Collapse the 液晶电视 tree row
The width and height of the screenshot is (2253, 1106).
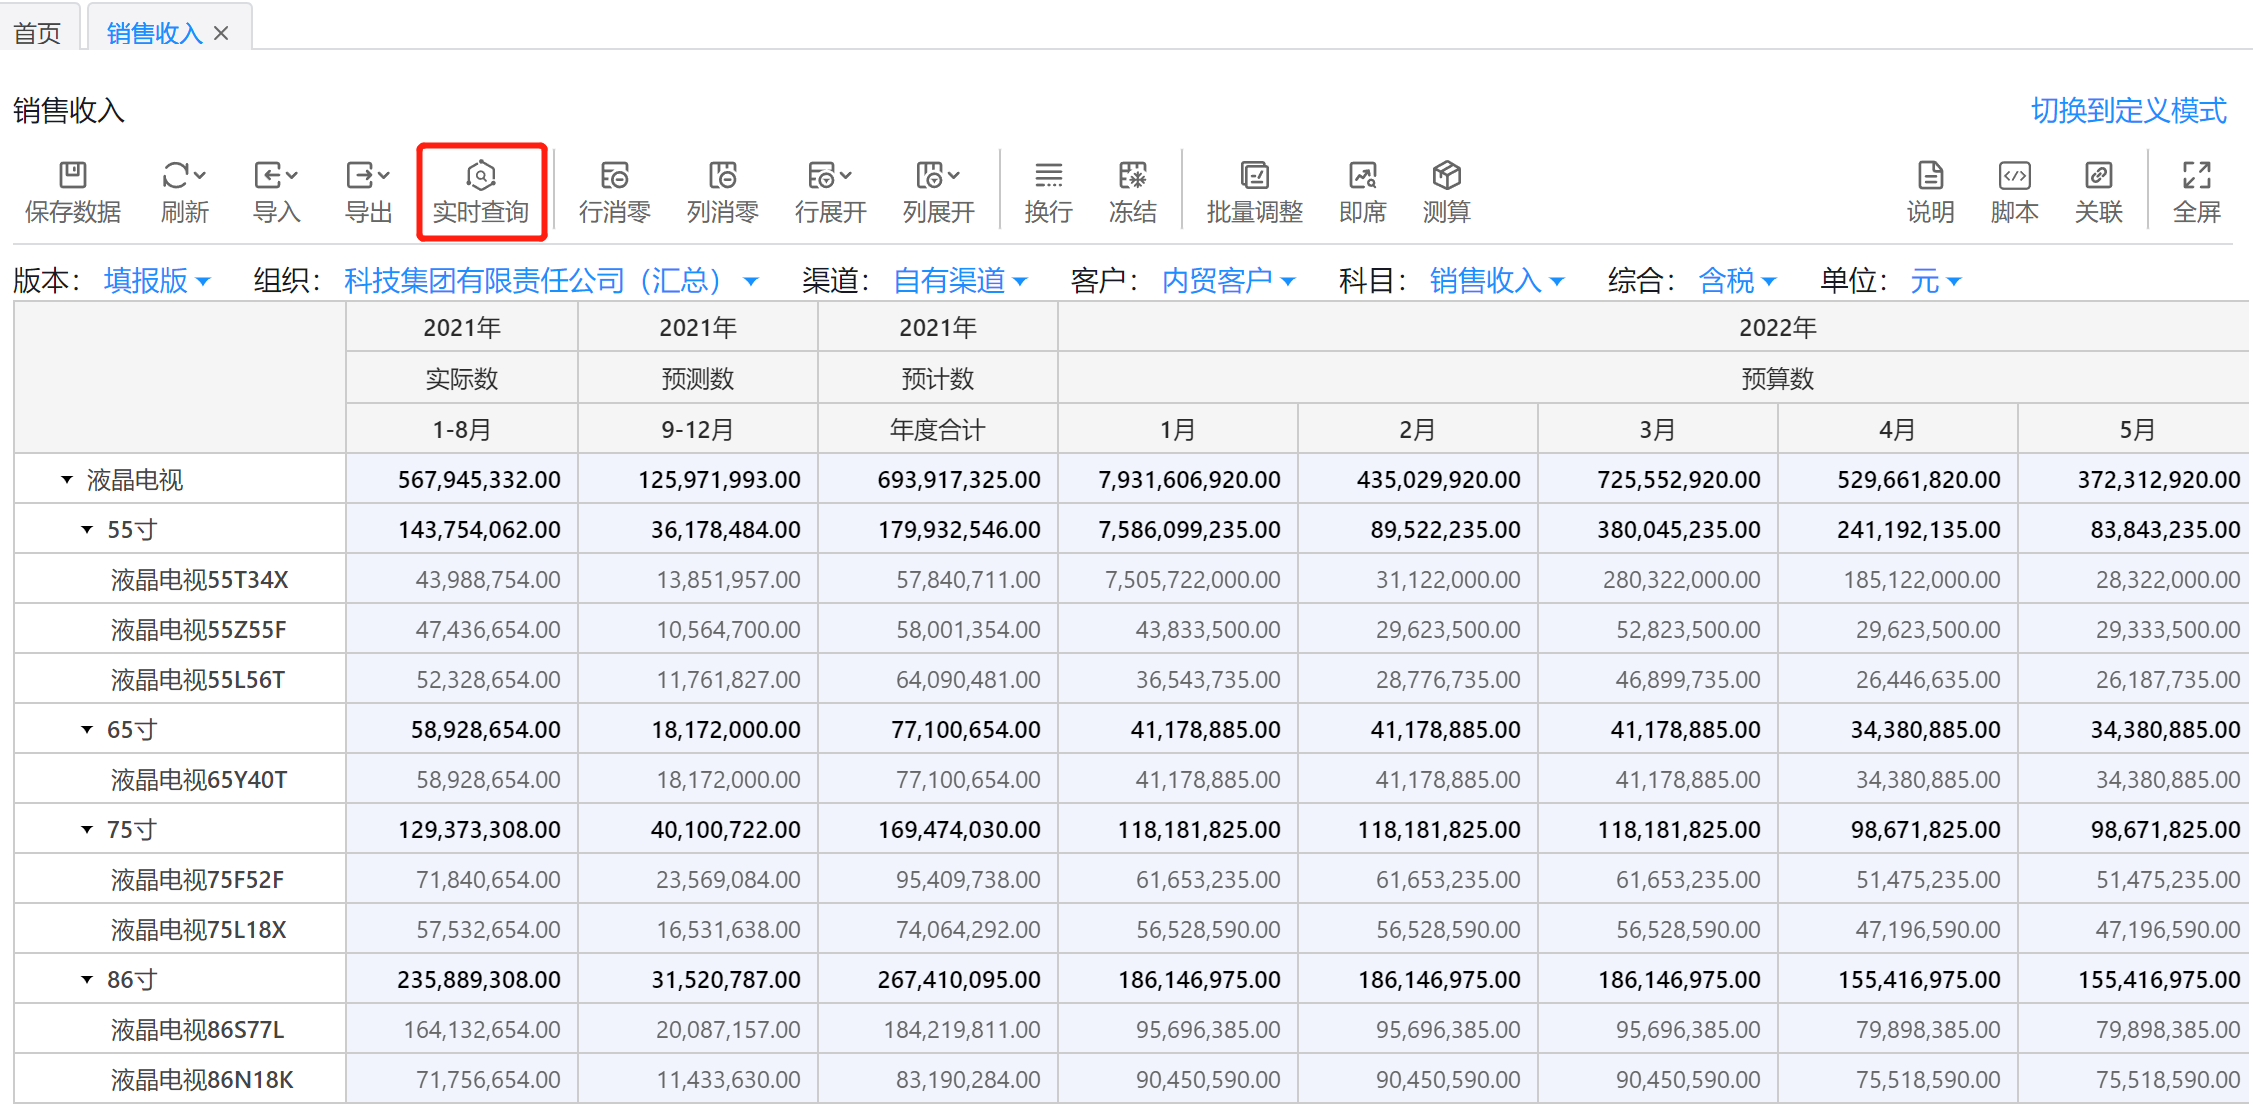67,480
